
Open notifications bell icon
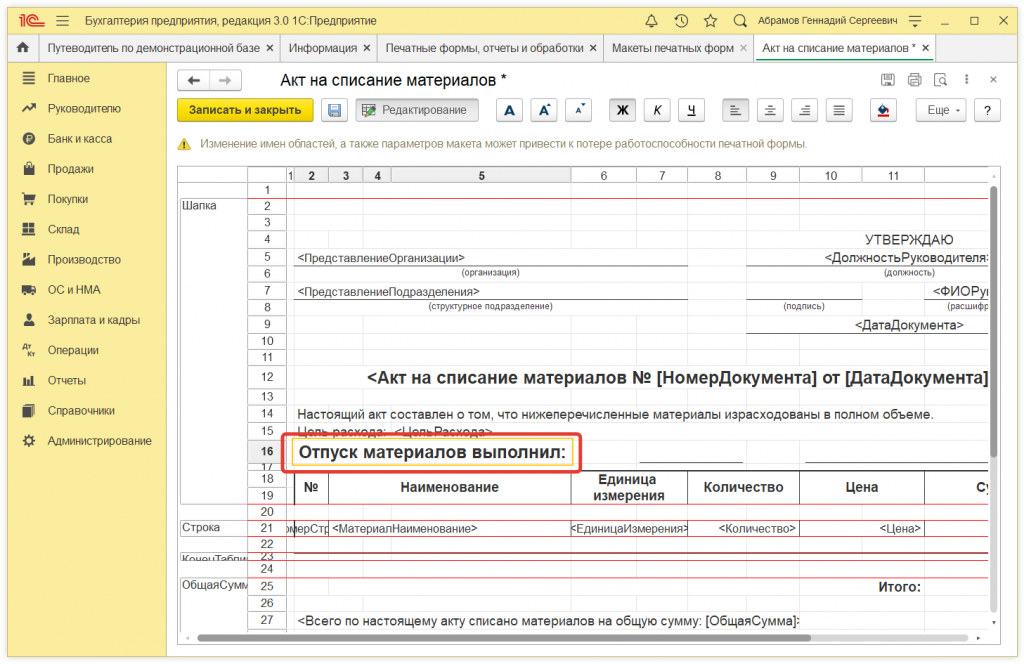click(652, 21)
